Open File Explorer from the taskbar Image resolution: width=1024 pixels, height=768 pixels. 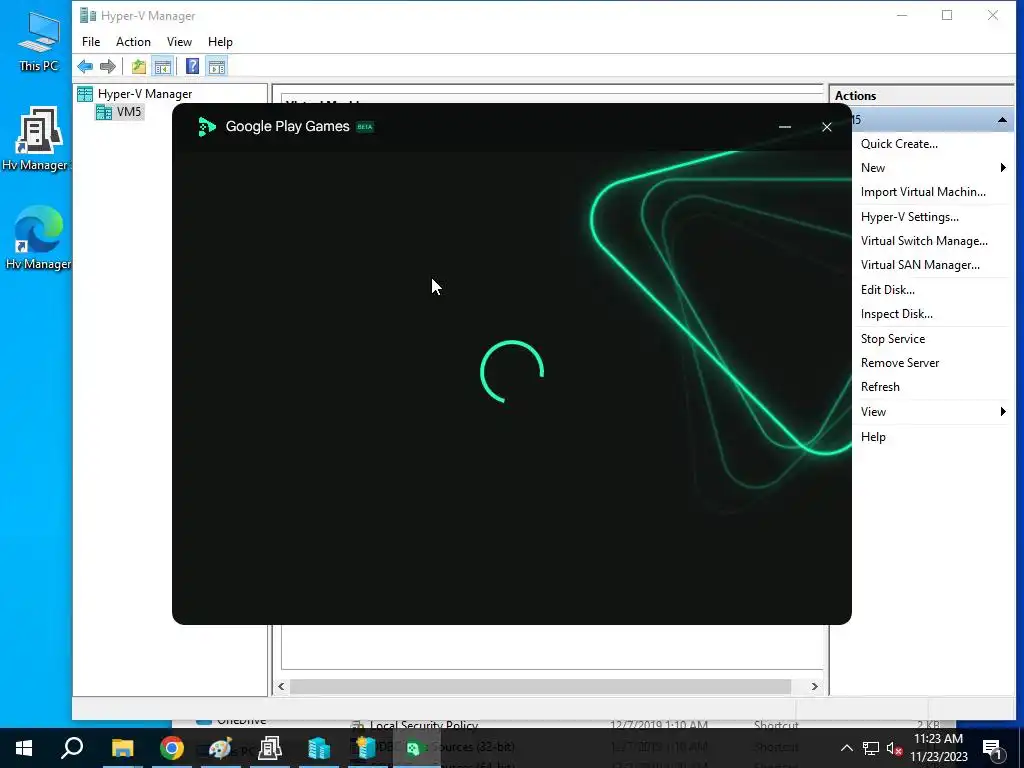(x=122, y=748)
